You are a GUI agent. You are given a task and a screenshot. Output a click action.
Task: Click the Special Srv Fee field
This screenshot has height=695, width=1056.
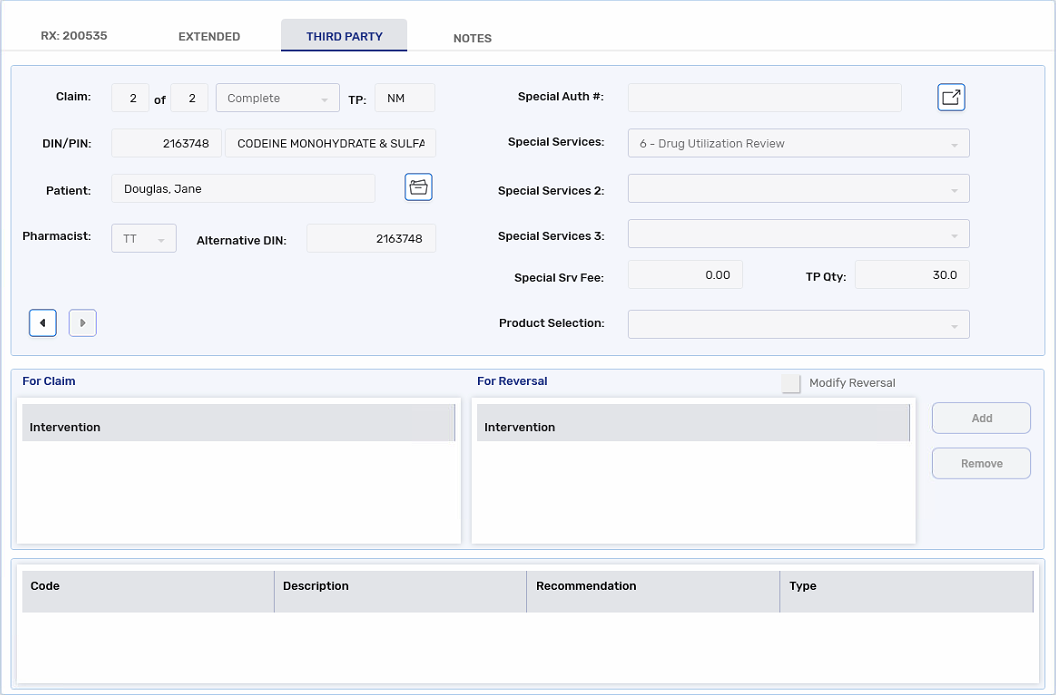(x=685, y=275)
